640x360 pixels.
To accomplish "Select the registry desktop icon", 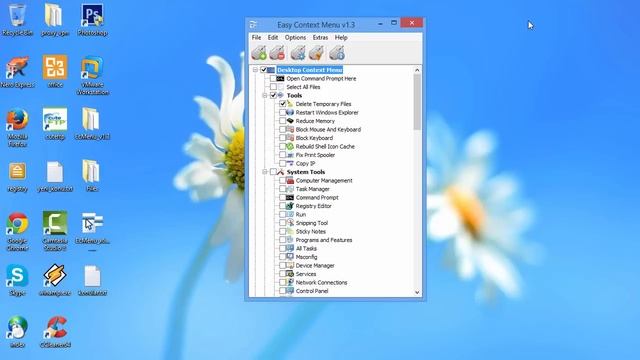I will click(17, 177).
